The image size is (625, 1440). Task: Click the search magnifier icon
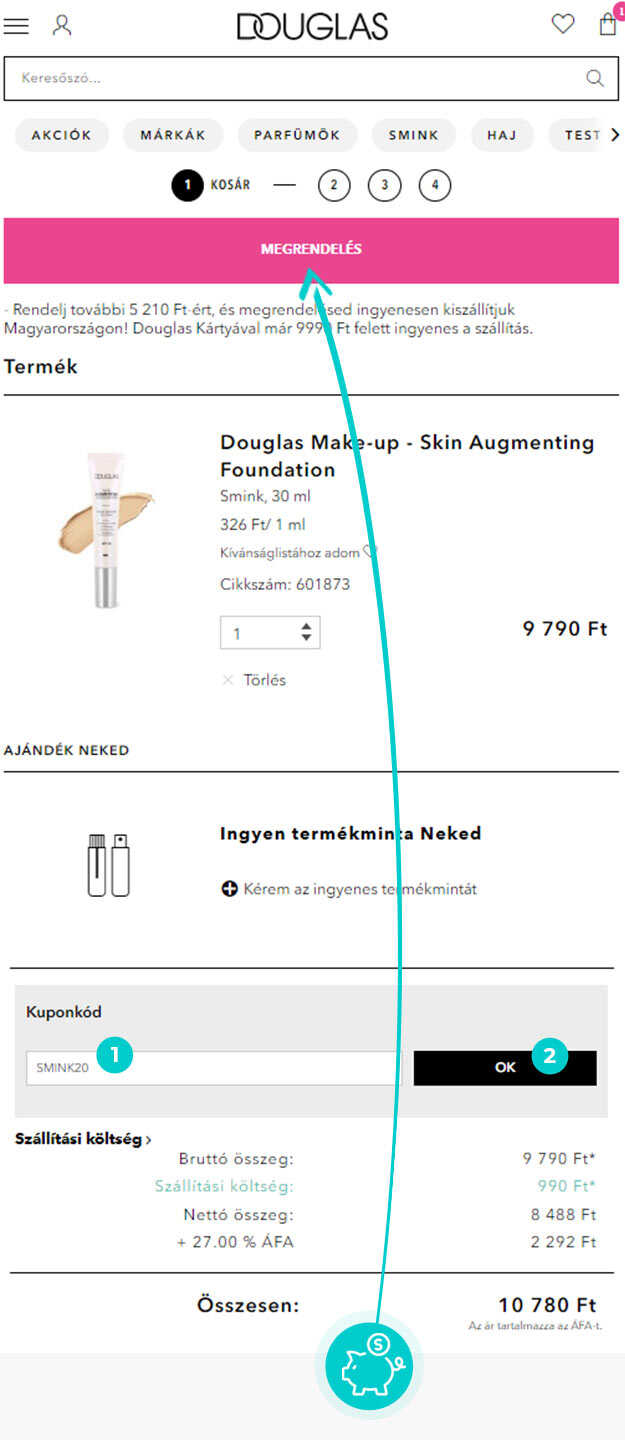(x=595, y=78)
